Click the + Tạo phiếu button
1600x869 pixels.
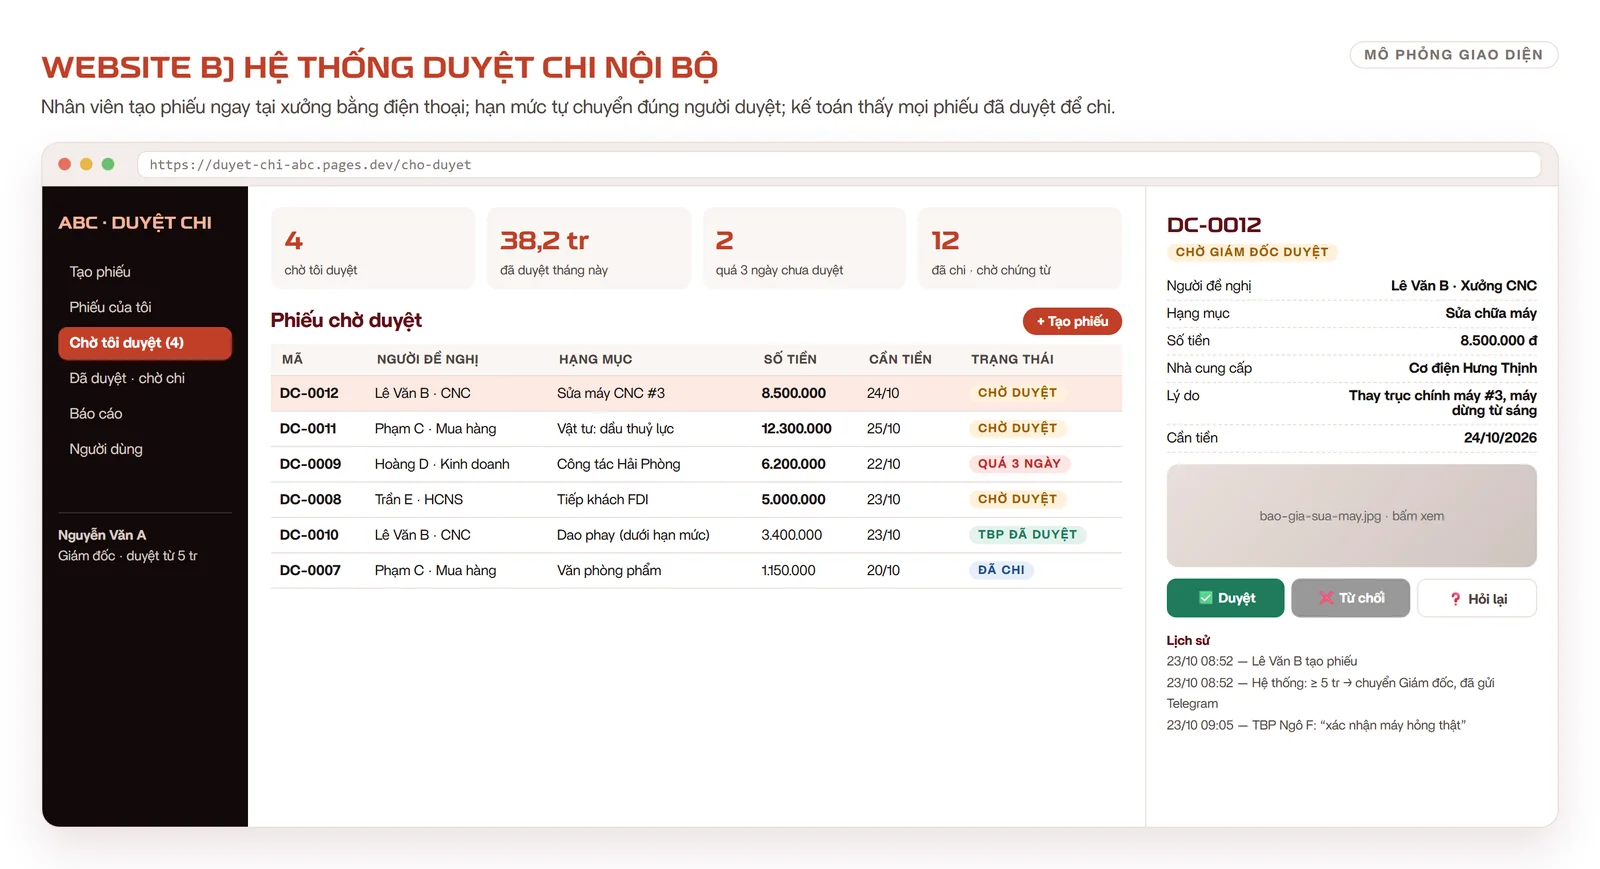pos(1072,321)
